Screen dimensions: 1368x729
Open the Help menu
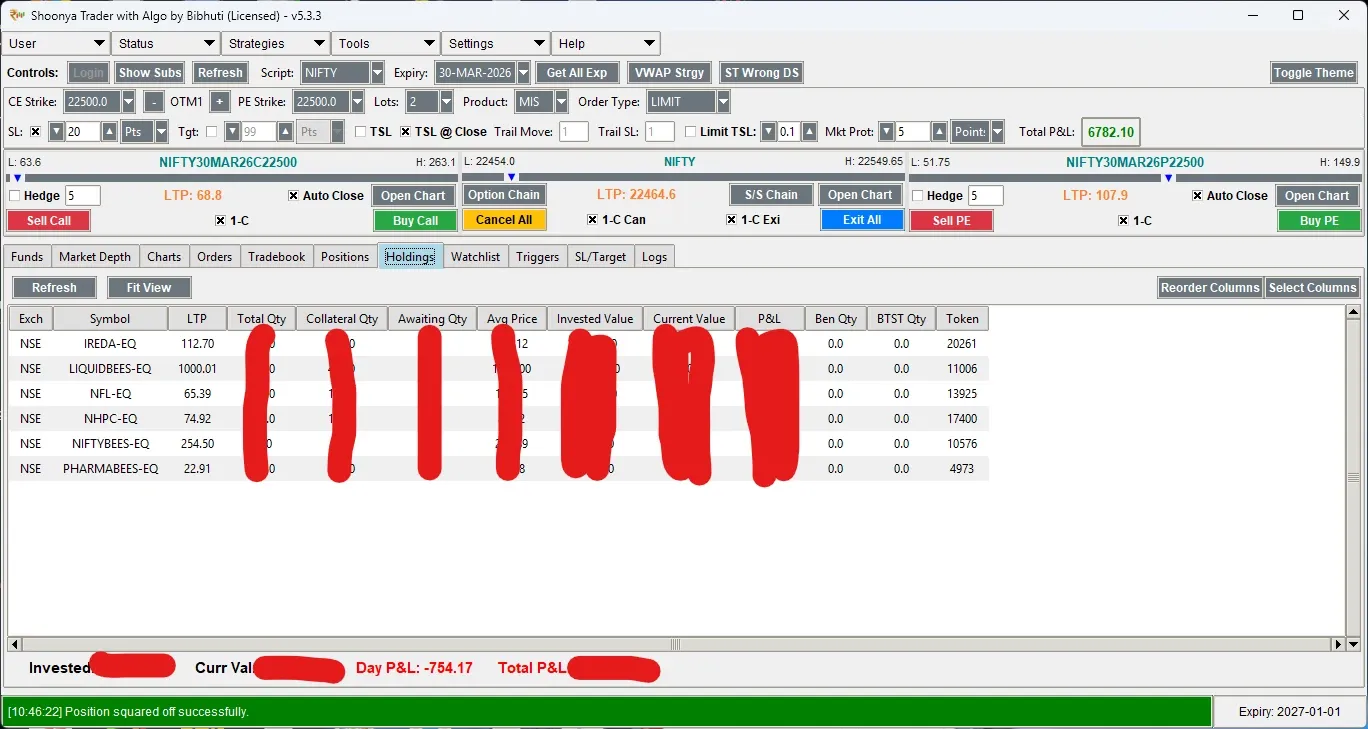(x=606, y=44)
